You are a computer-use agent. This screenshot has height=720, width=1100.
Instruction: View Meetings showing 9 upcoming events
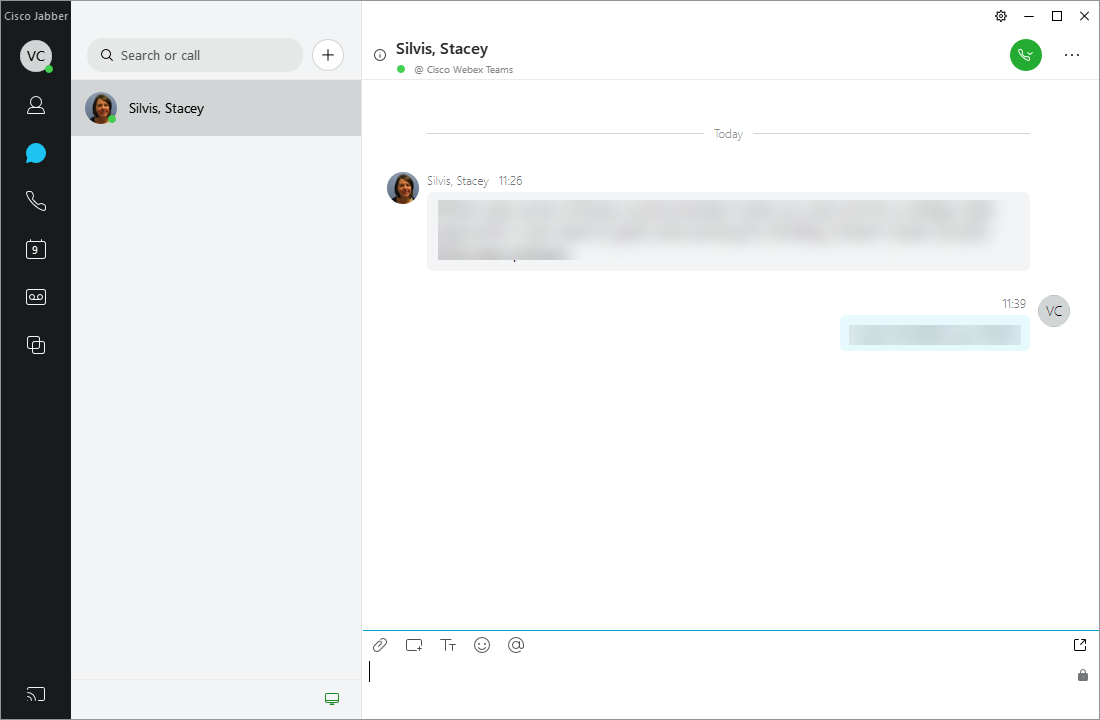tap(36, 249)
